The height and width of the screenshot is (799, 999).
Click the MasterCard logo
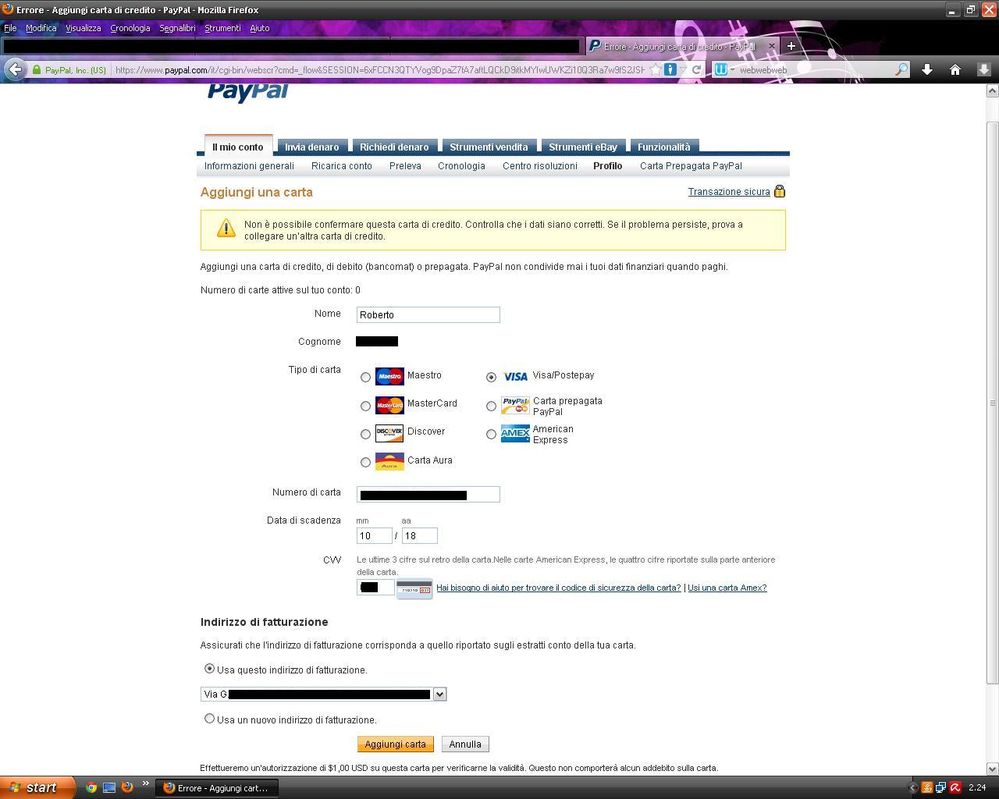[x=389, y=405]
